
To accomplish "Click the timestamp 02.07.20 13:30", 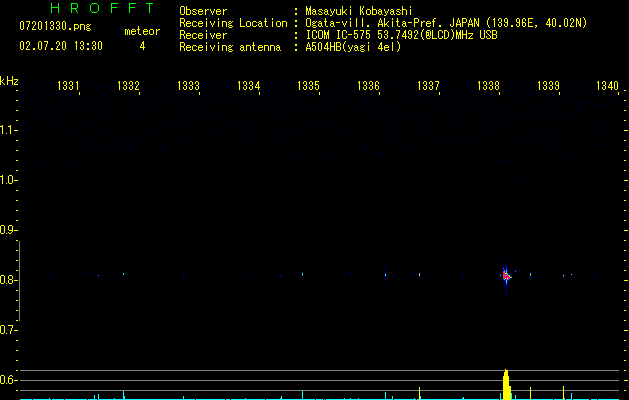I will tap(61, 46).
